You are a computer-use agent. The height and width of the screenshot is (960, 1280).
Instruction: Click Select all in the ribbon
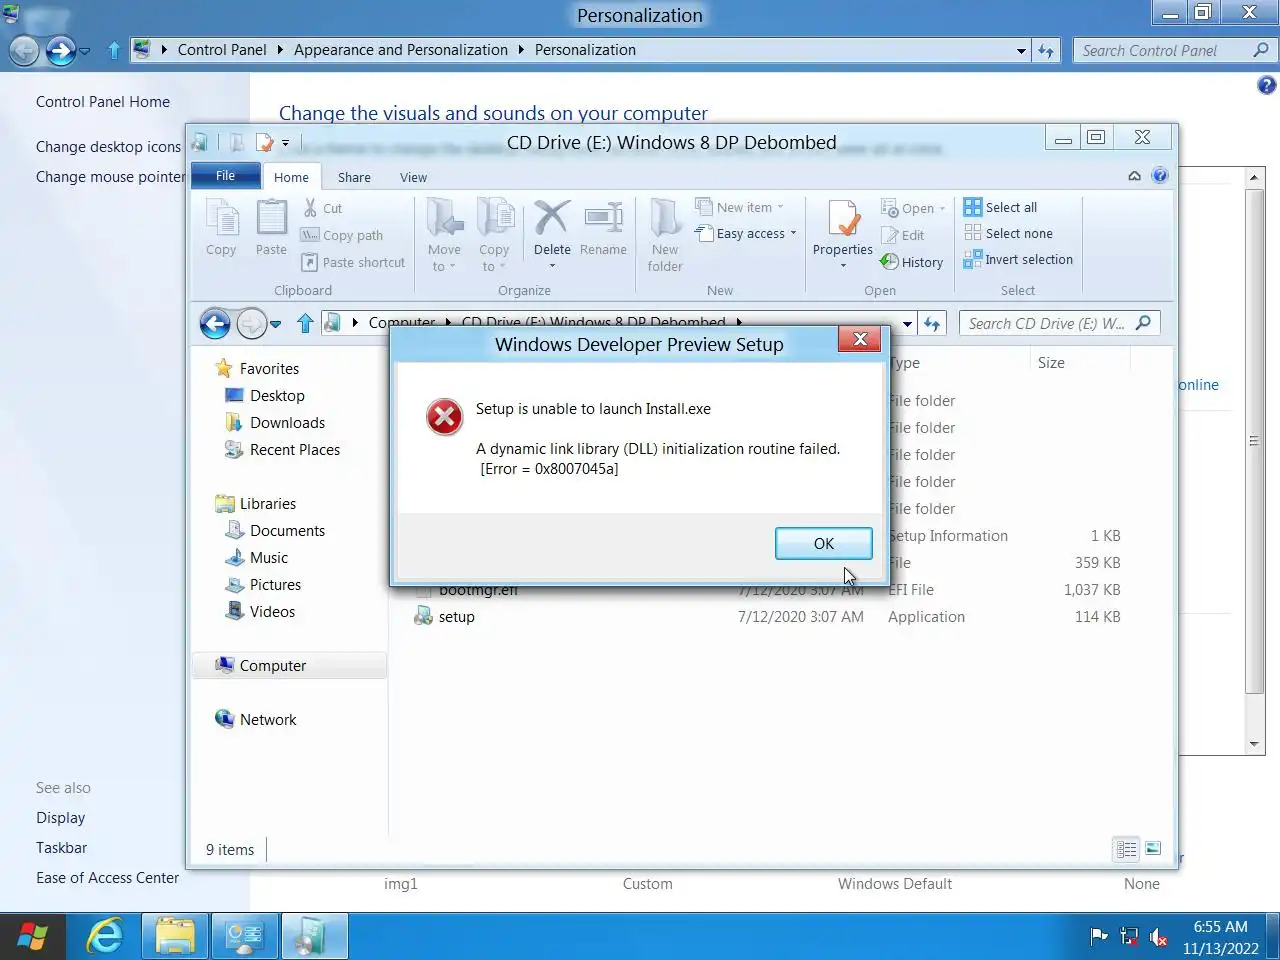point(1000,207)
